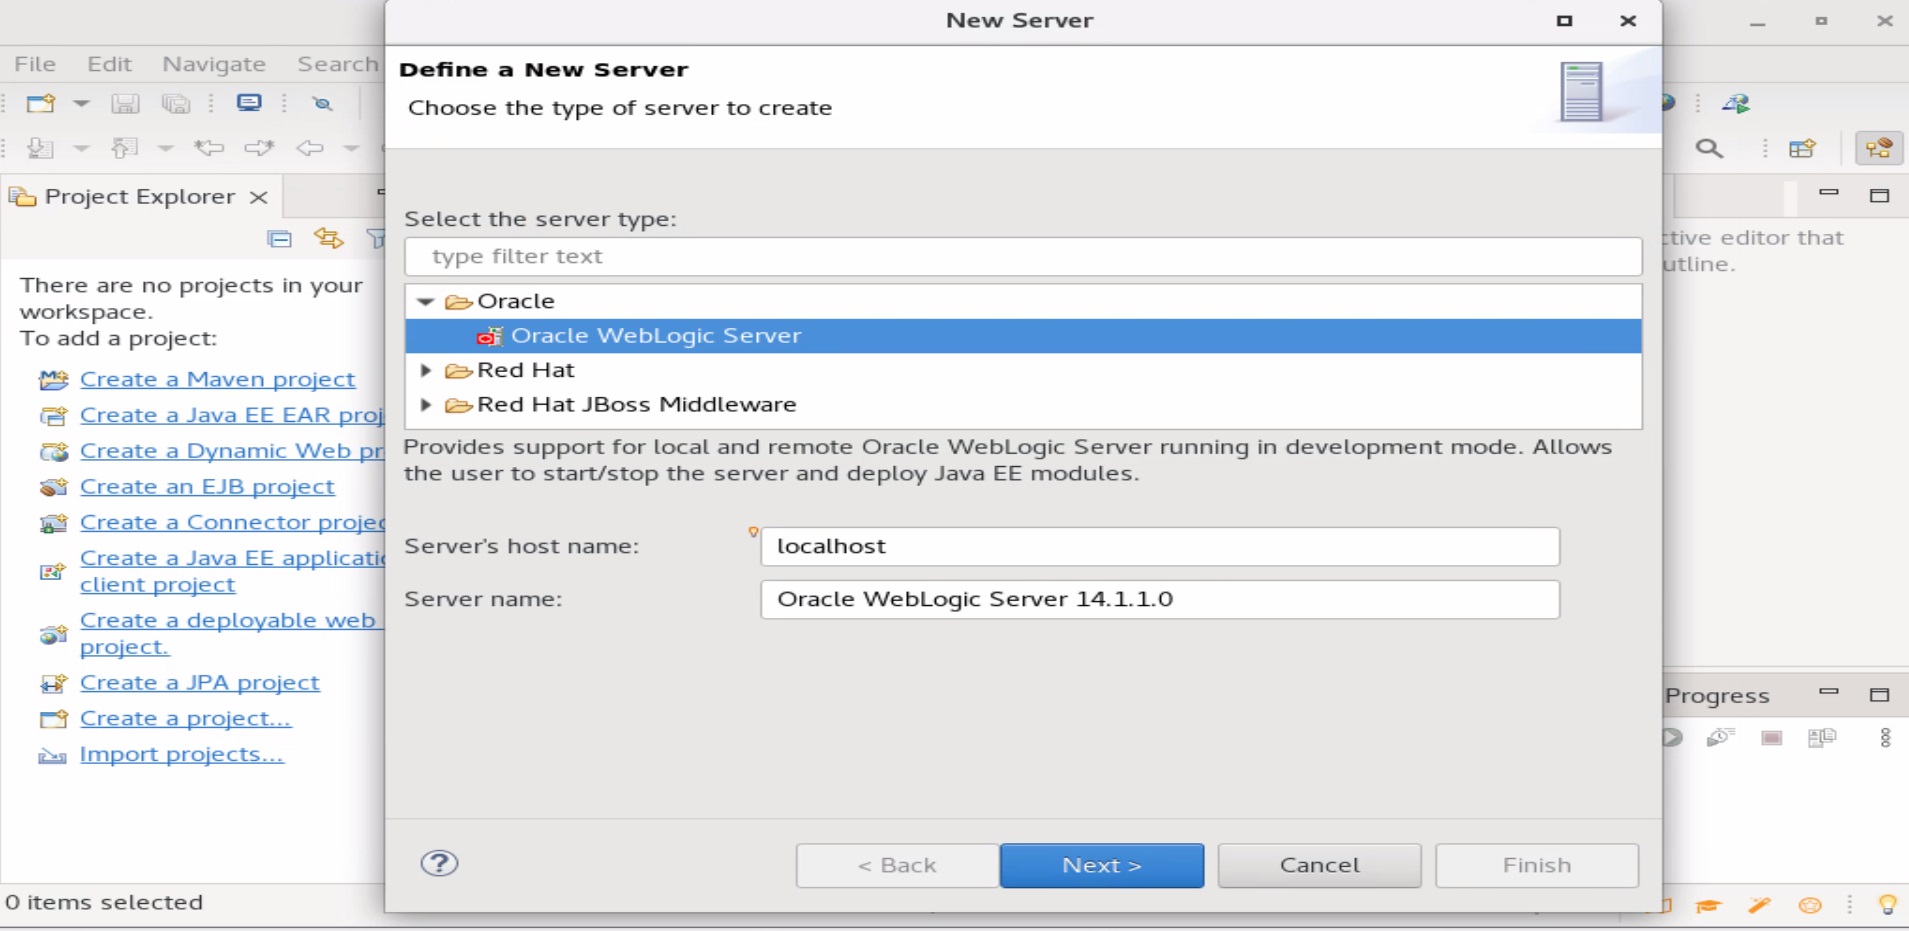Collapse the Oracle server folder

tap(426, 301)
